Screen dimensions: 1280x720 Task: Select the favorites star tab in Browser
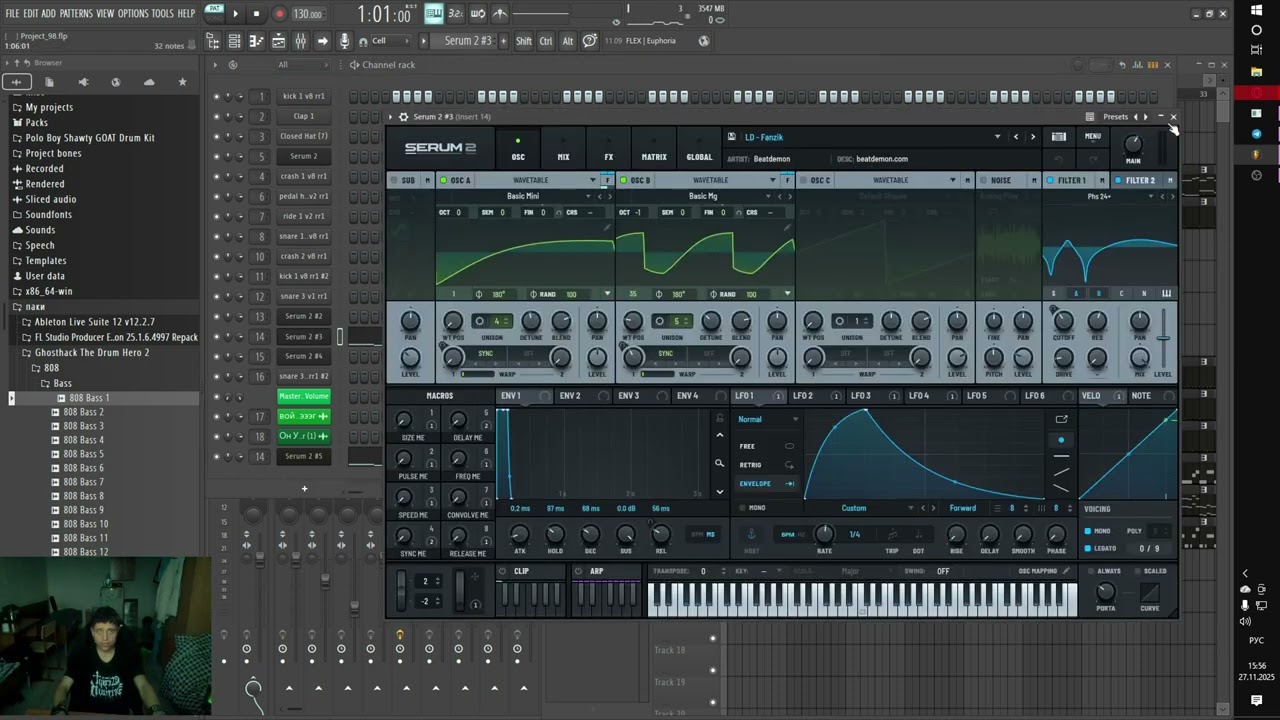182,82
